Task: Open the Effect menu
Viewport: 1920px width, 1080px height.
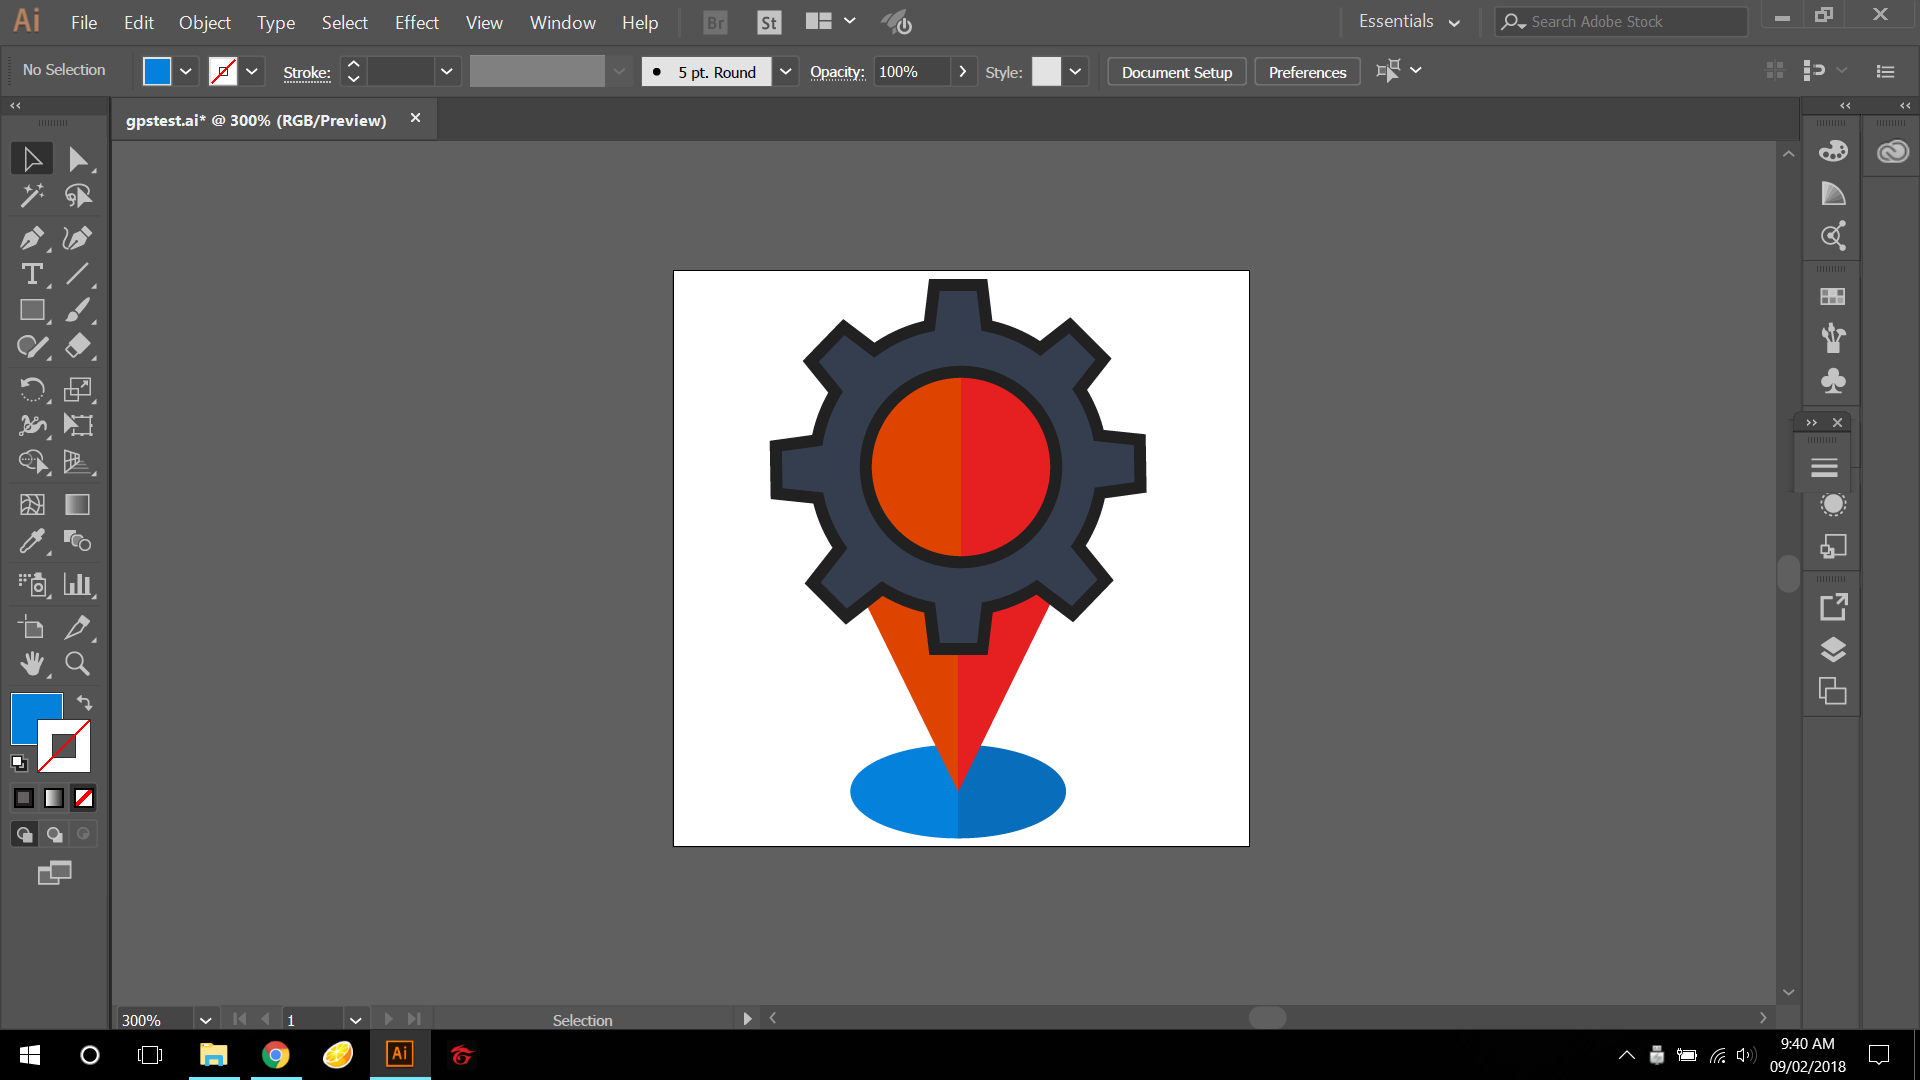Action: (416, 22)
